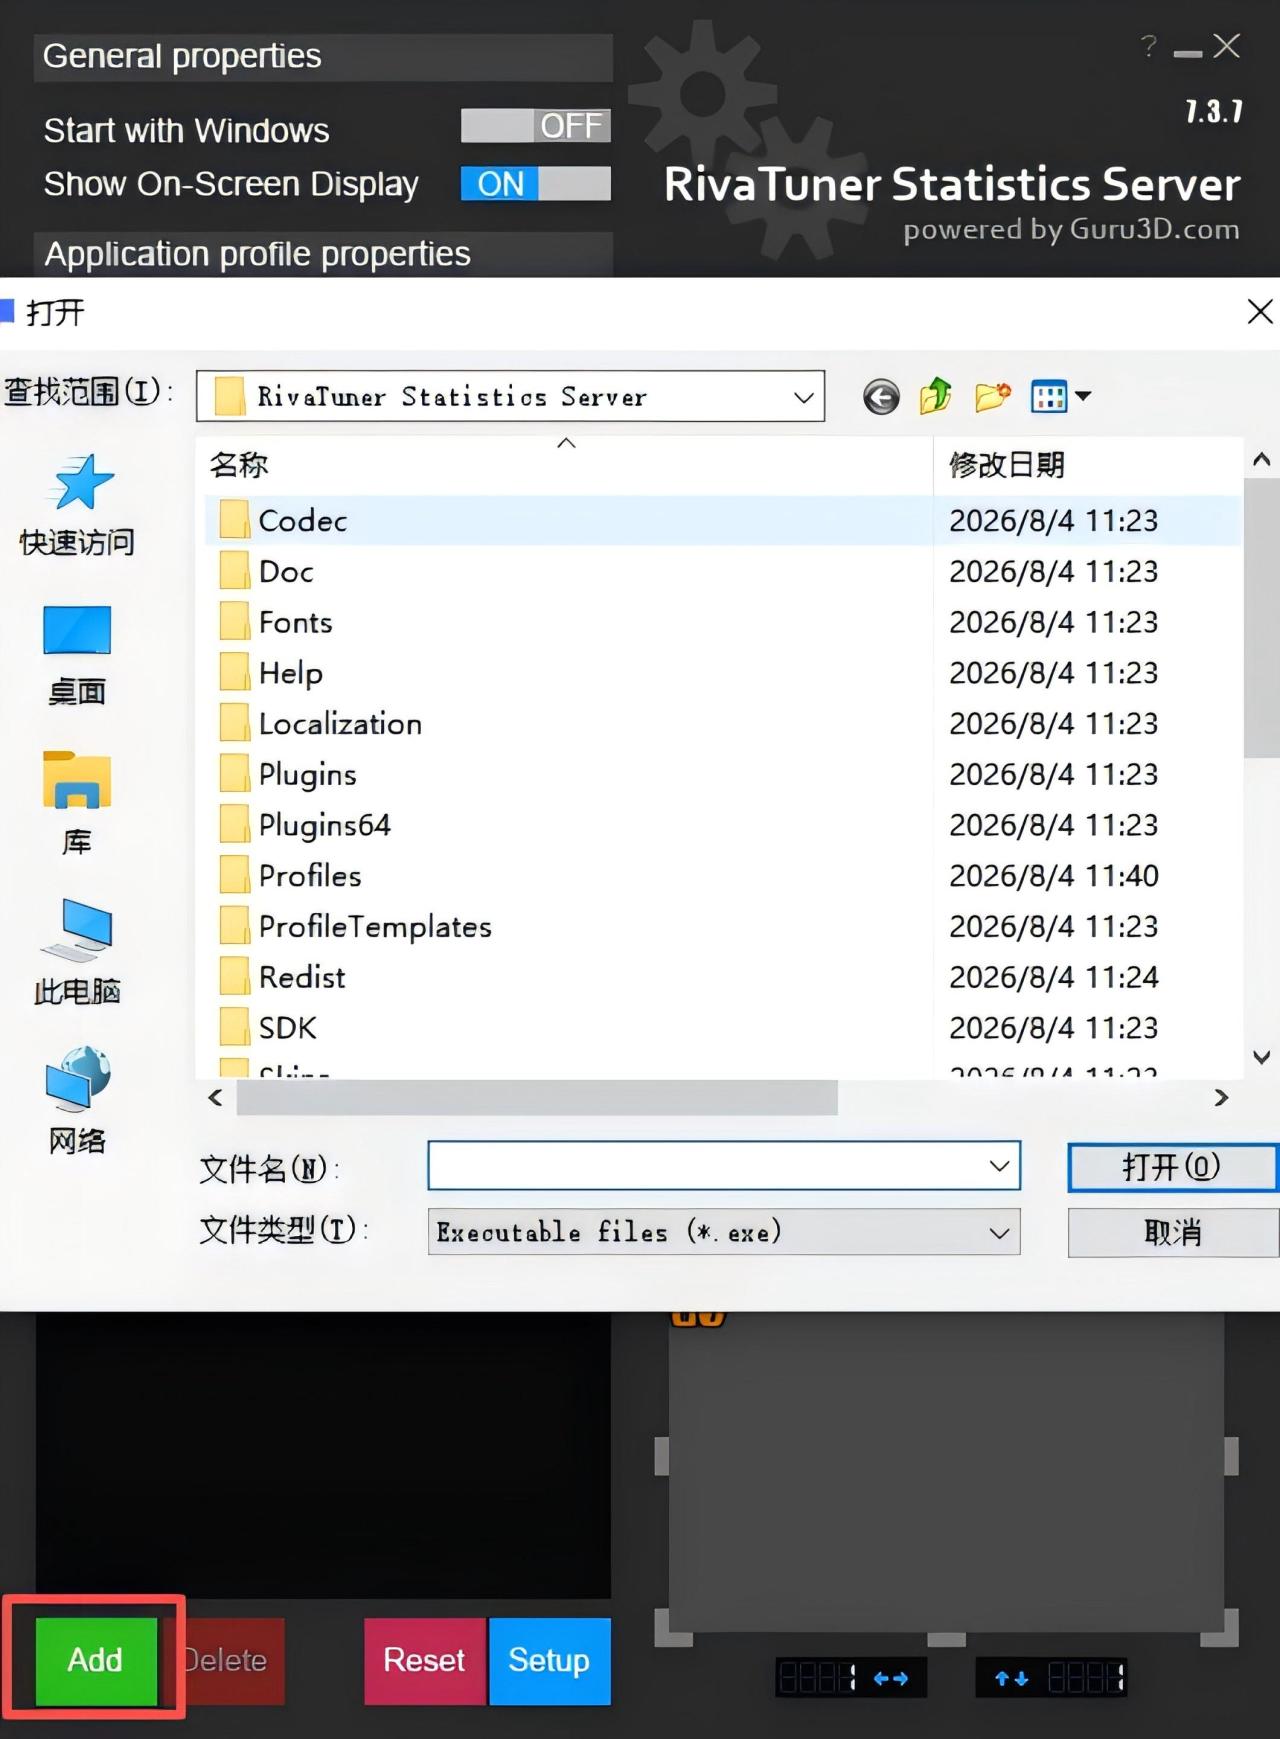Select the Plugins64 folder icon
This screenshot has width=1280, height=1739.
tap(234, 825)
